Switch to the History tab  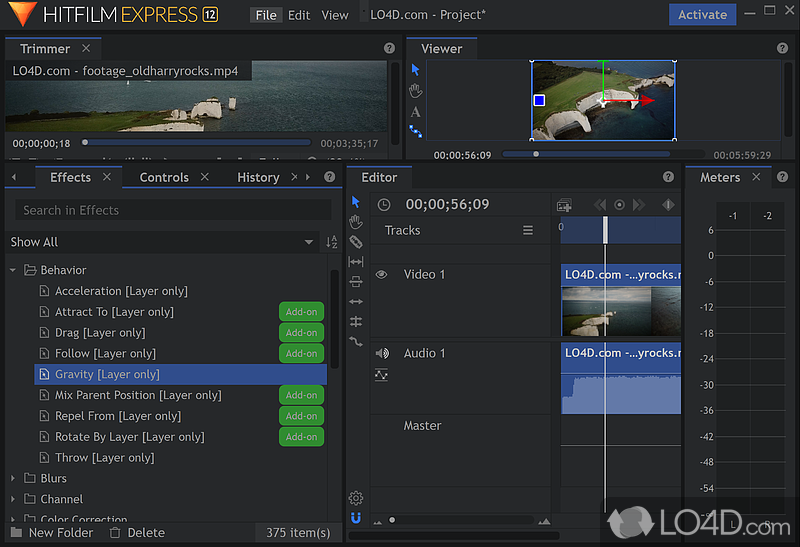click(x=258, y=177)
